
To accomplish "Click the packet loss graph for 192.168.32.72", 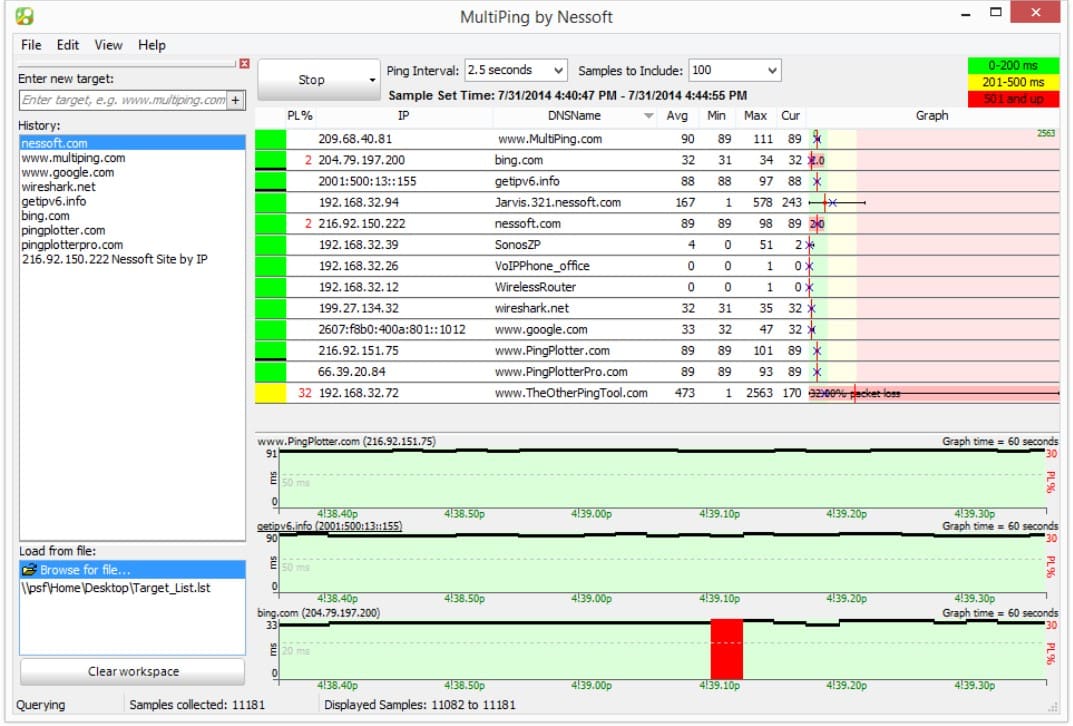I will [933, 393].
